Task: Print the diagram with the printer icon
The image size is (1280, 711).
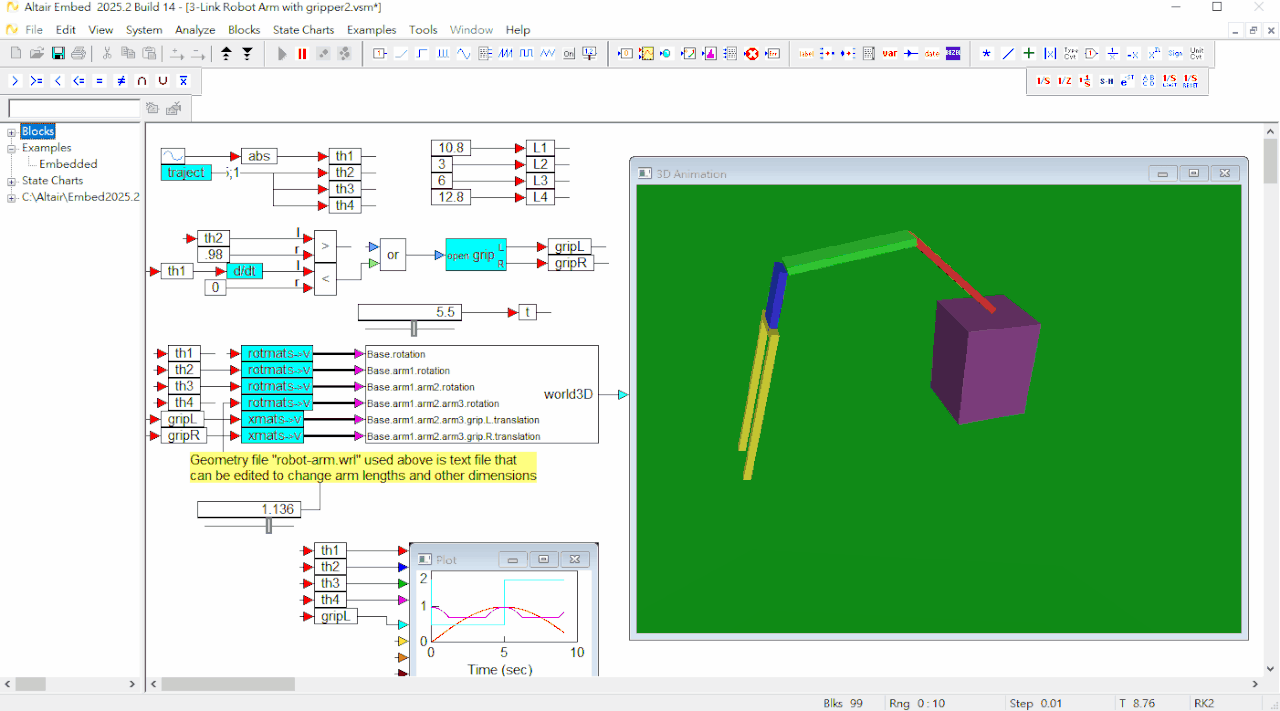Action: coord(78,53)
